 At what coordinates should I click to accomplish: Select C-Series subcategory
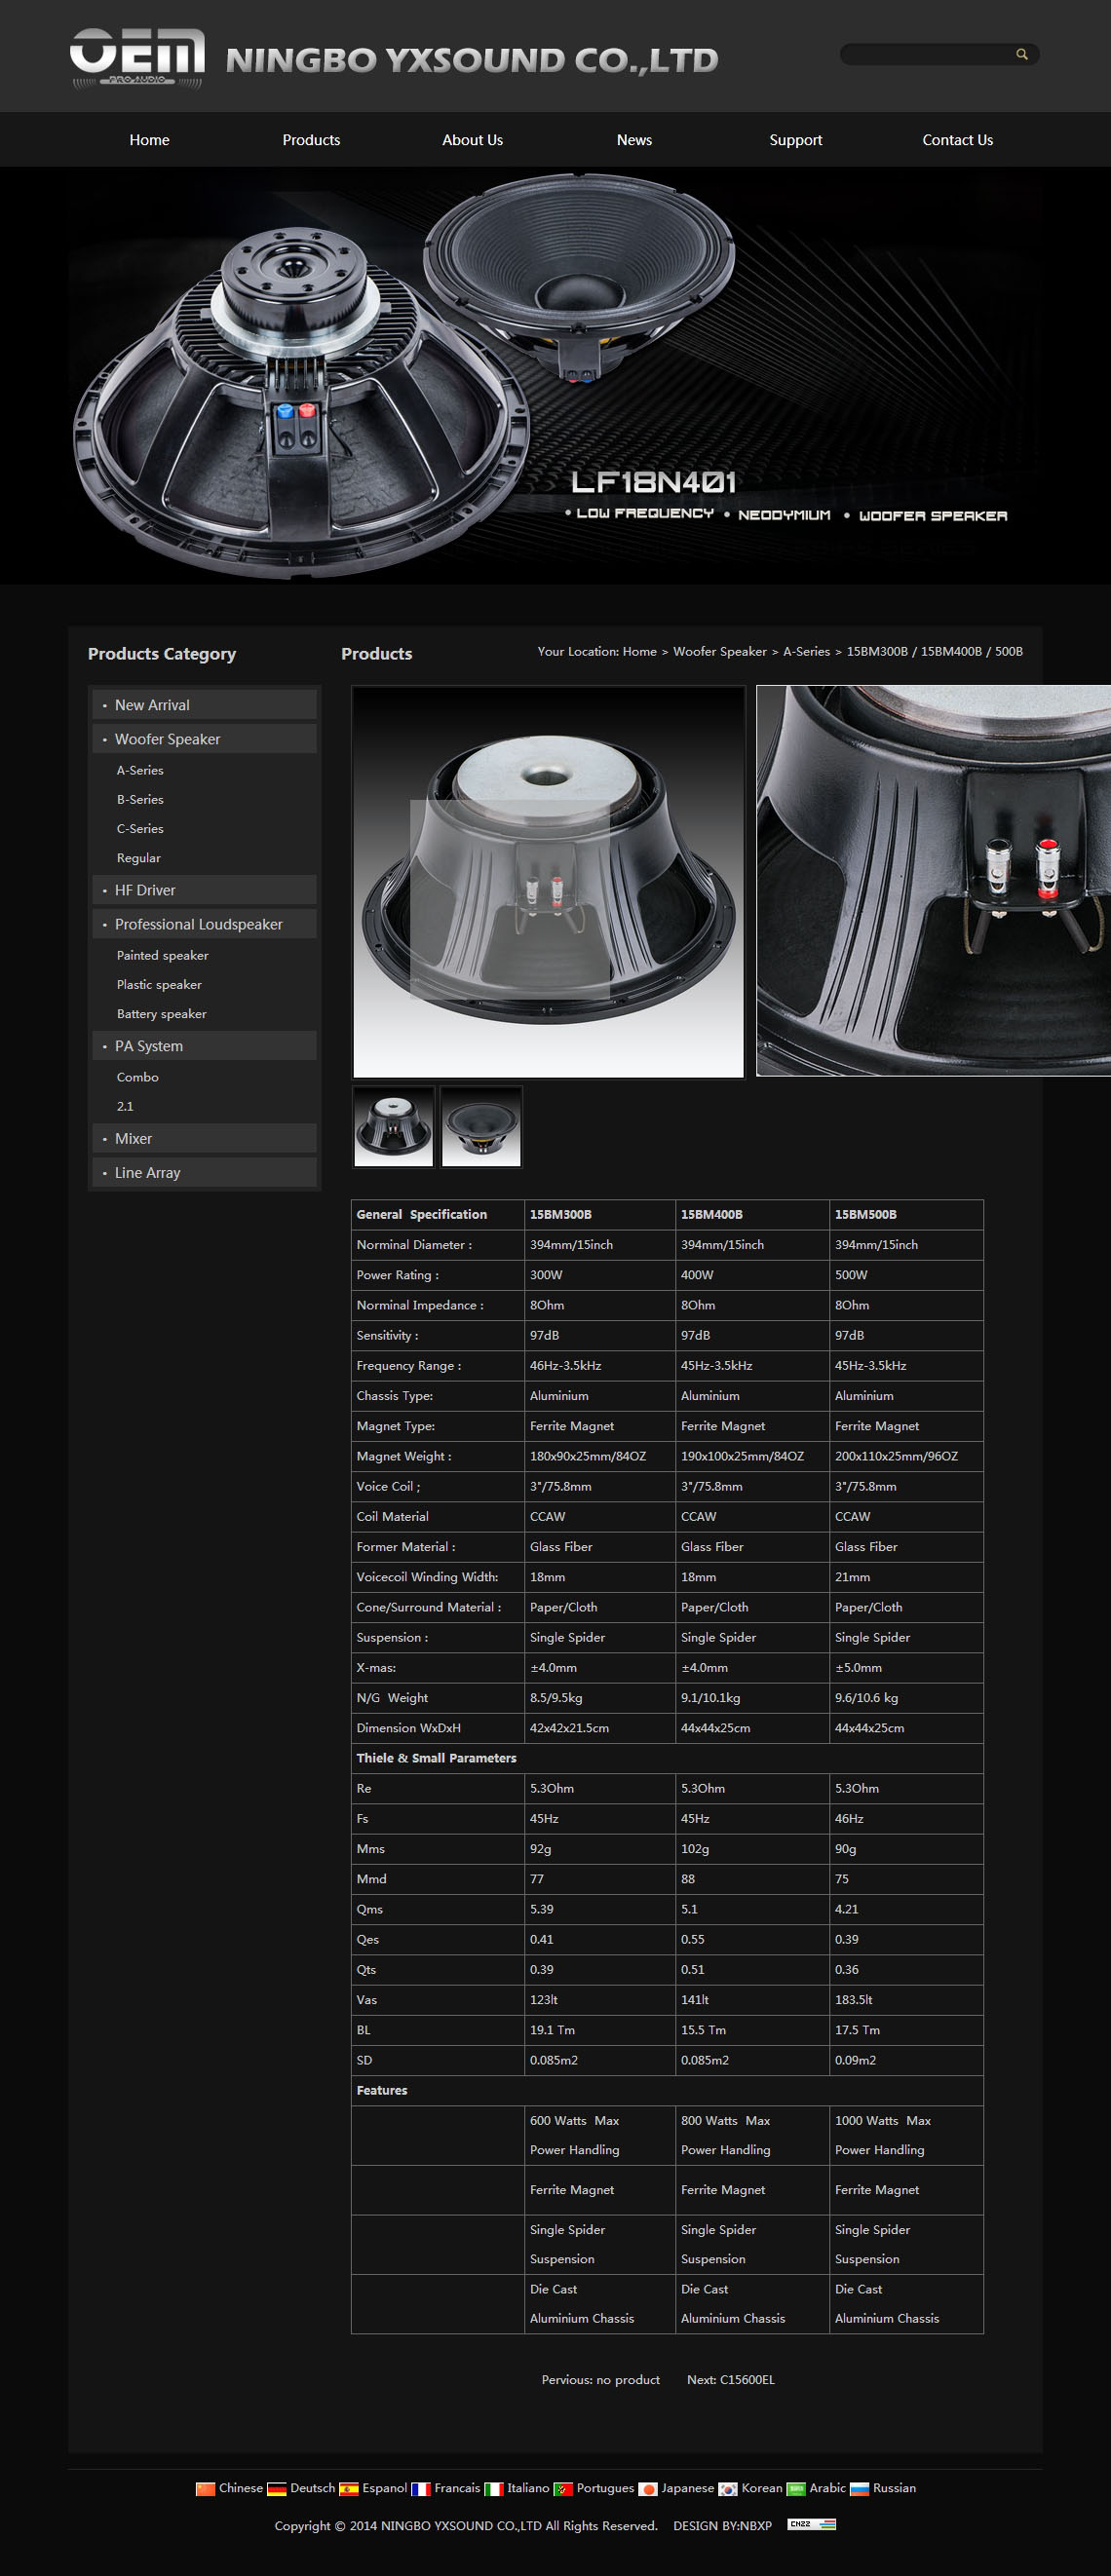[x=140, y=828]
